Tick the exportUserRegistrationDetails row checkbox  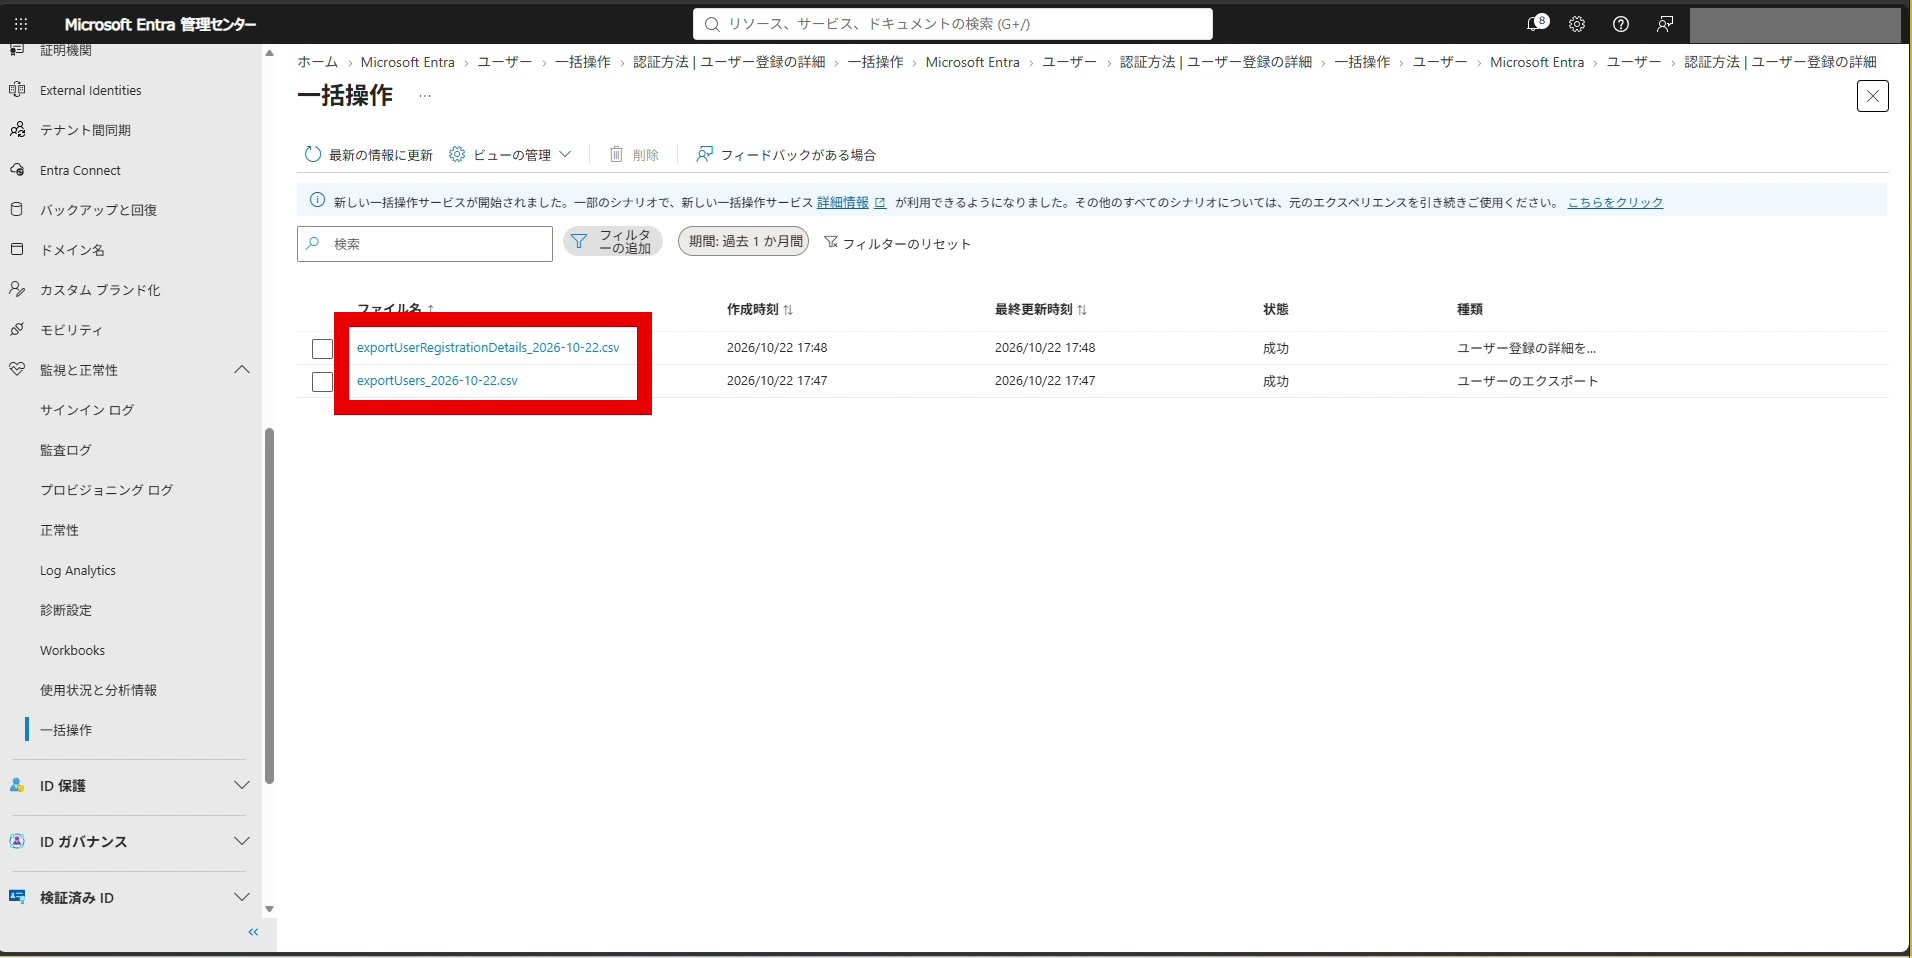pyautogui.click(x=322, y=349)
